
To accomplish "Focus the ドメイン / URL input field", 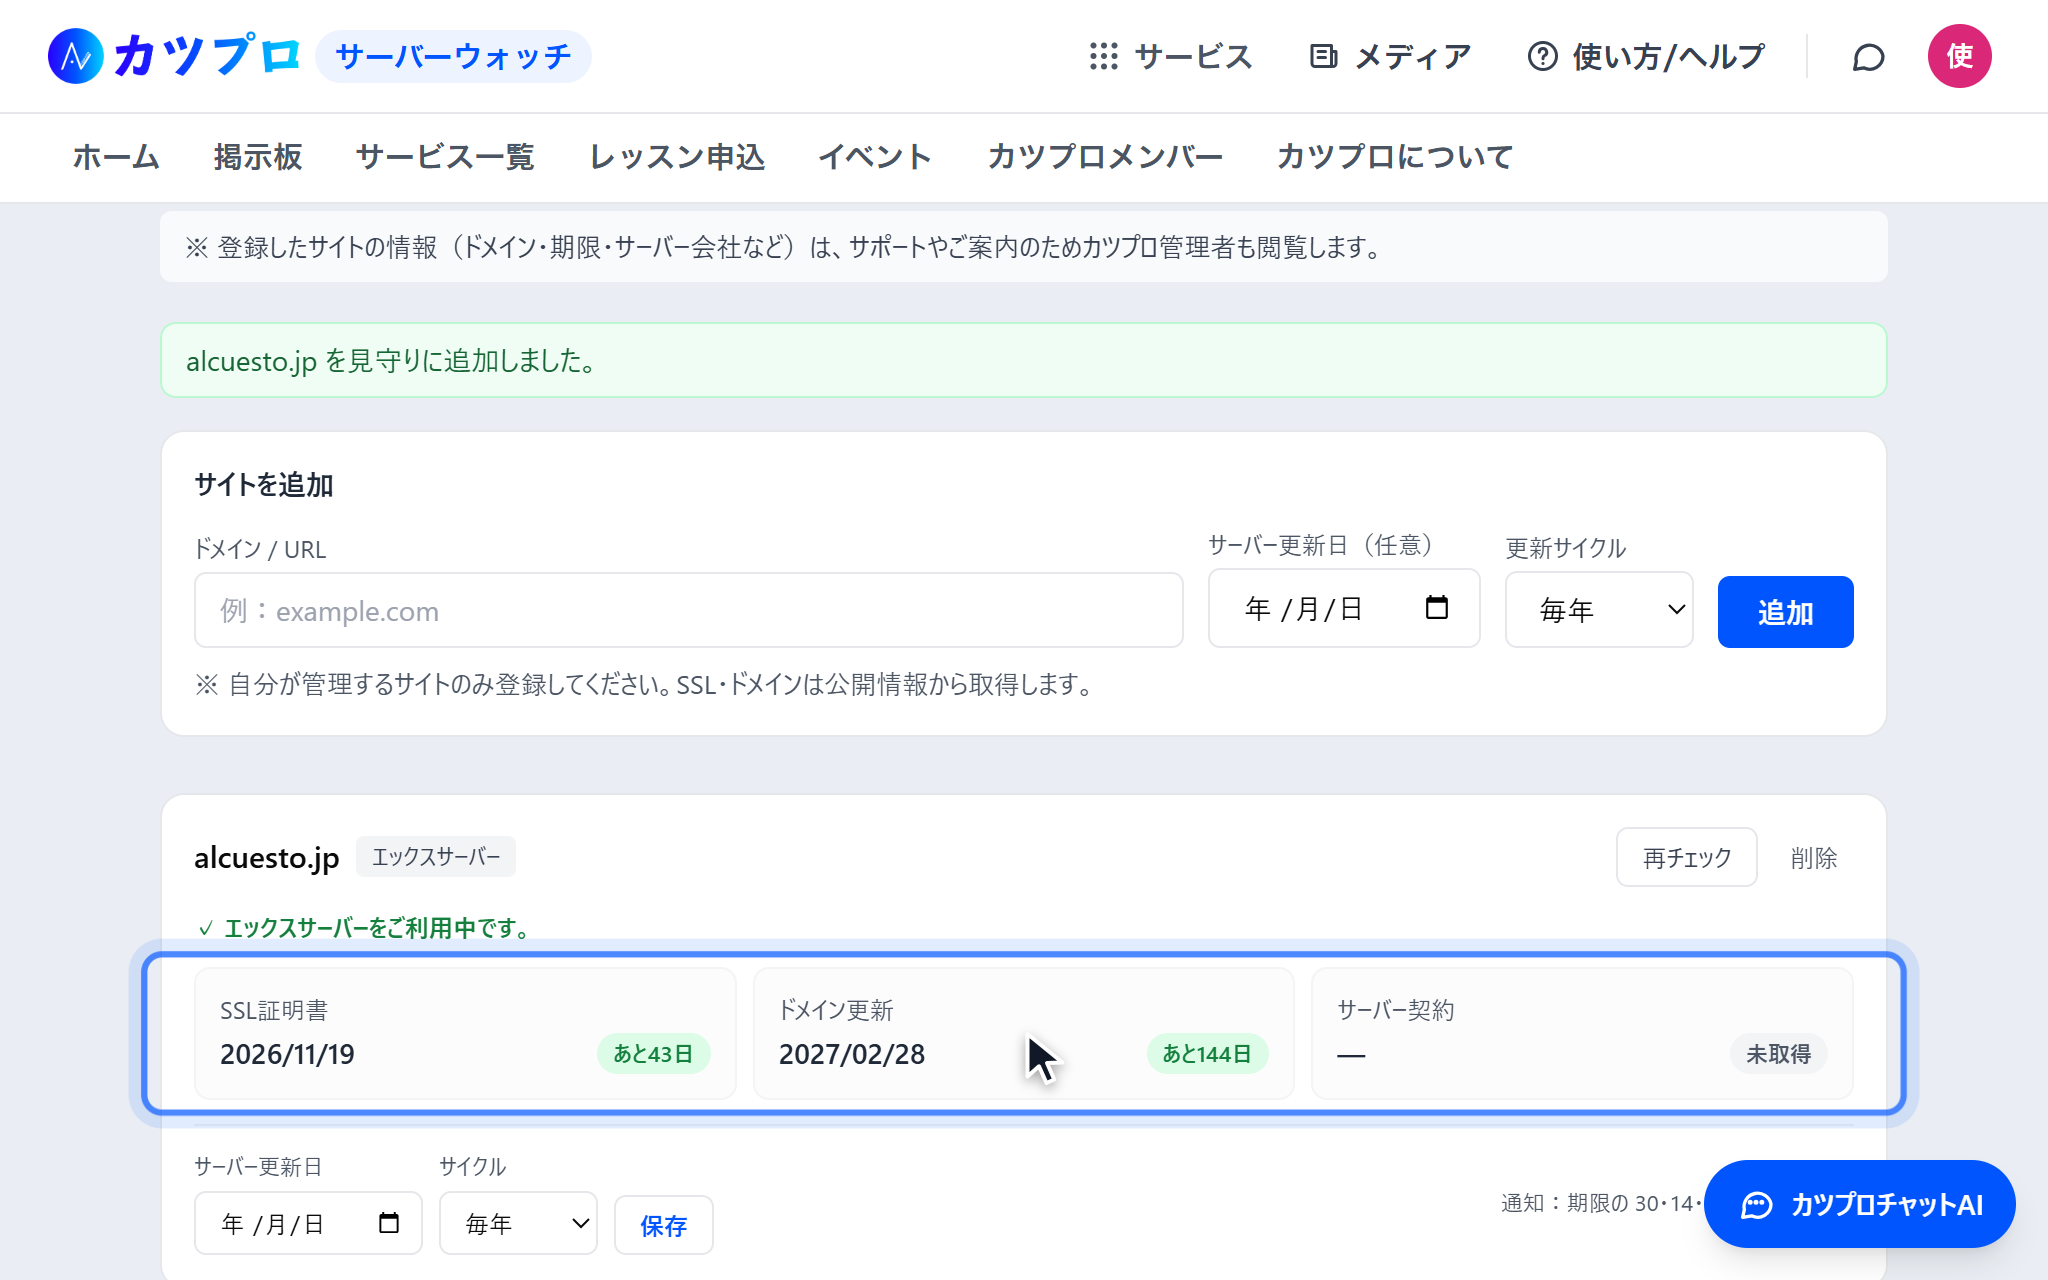I will pos(689,610).
